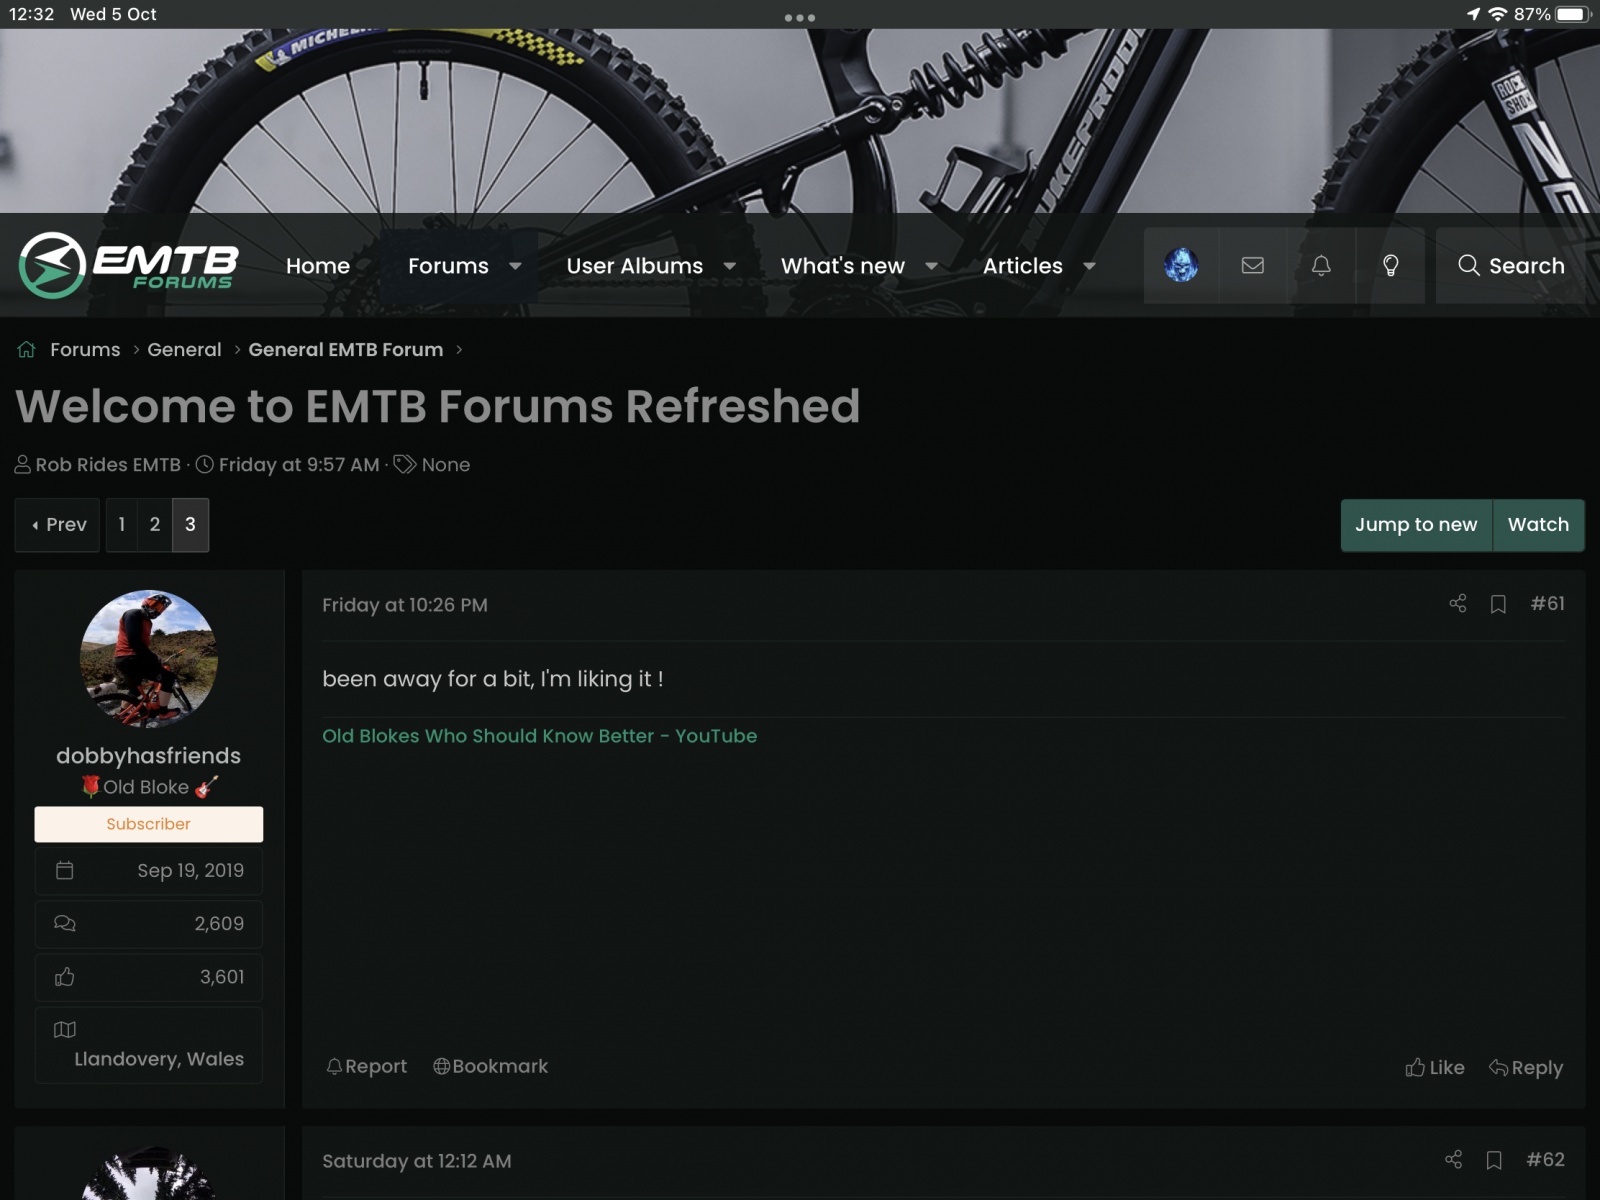Open Search from the top bar
1600x1200 pixels.
(x=1510, y=265)
